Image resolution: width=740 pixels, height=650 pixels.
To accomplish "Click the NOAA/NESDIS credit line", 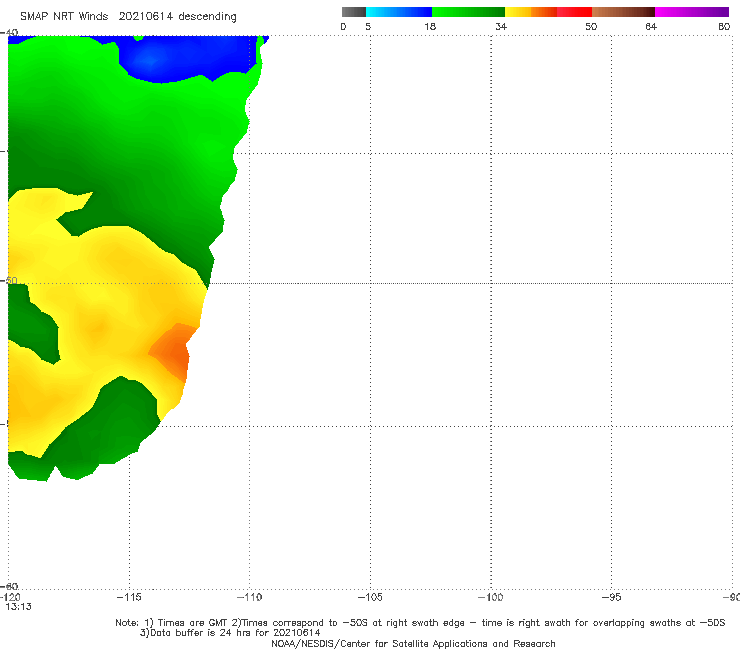I will tap(413, 643).
